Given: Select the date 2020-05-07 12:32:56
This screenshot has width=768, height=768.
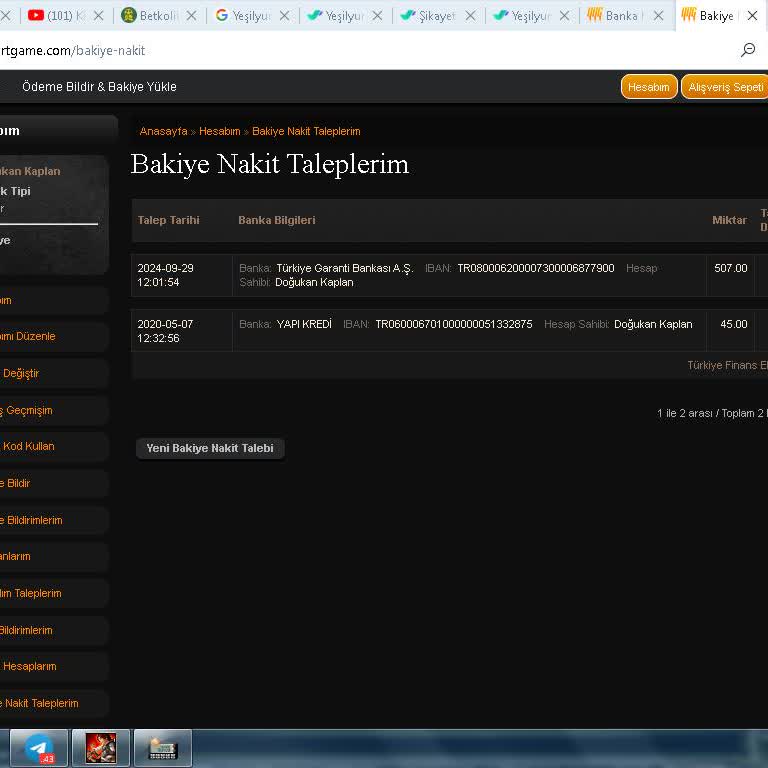Looking at the screenshot, I should (166, 331).
